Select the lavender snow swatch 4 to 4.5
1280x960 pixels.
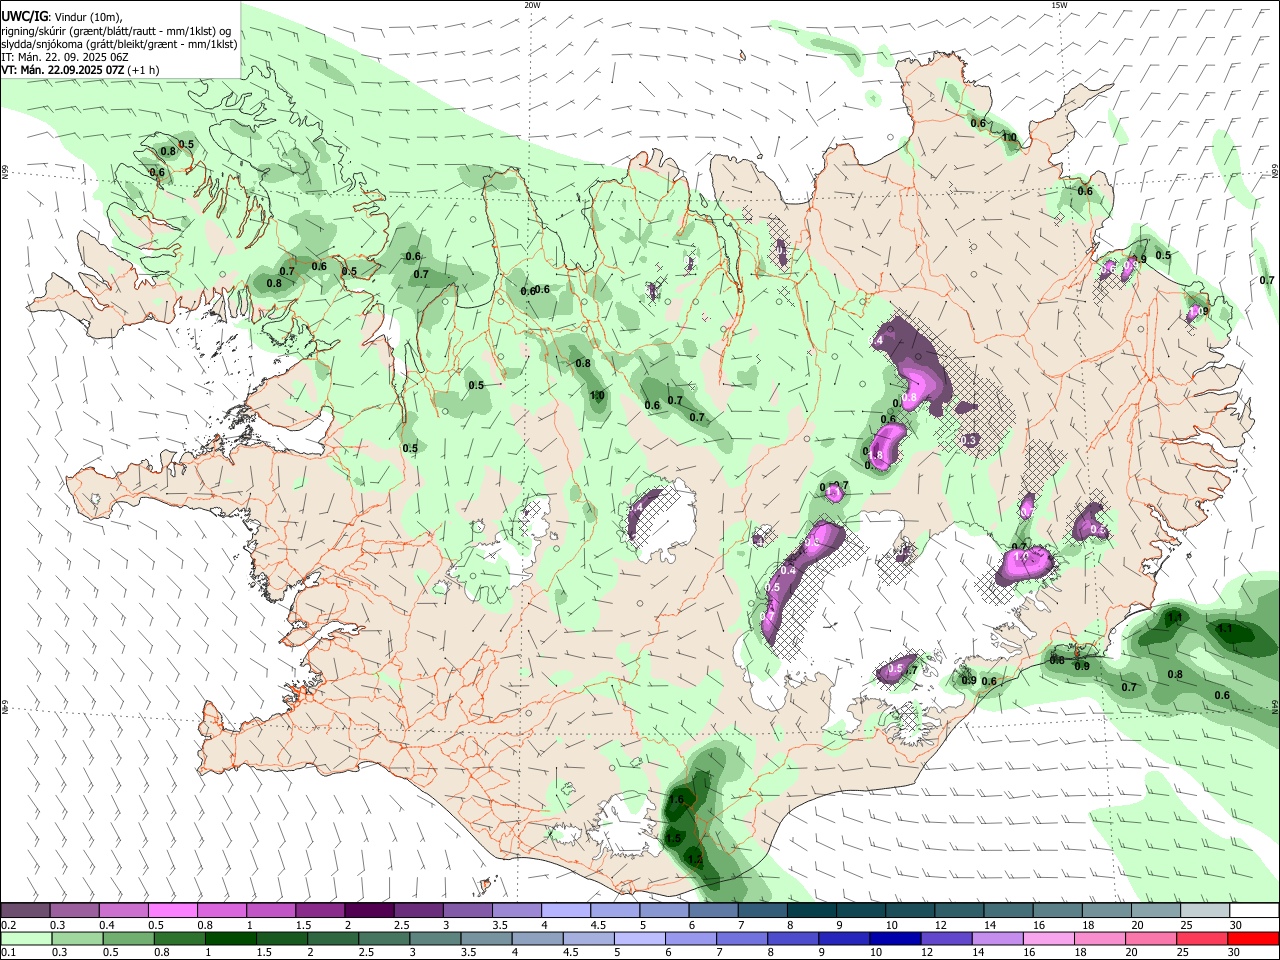point(567,911)
